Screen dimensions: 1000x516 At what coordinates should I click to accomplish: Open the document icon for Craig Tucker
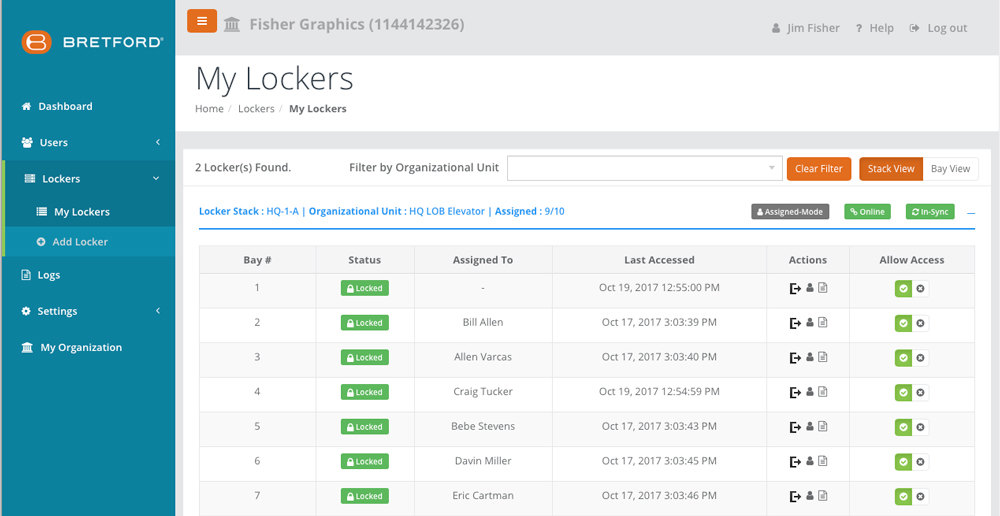pyautogui.click(x=823, y=392)
